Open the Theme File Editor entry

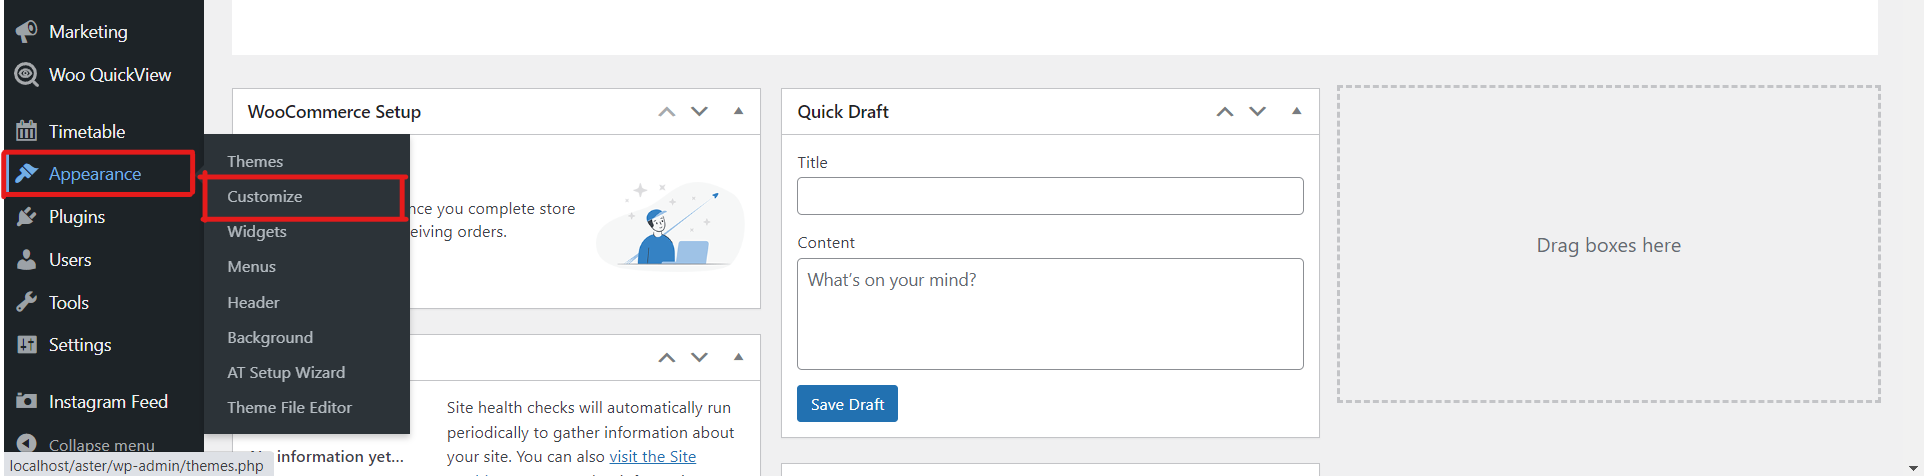pos(290,407)
